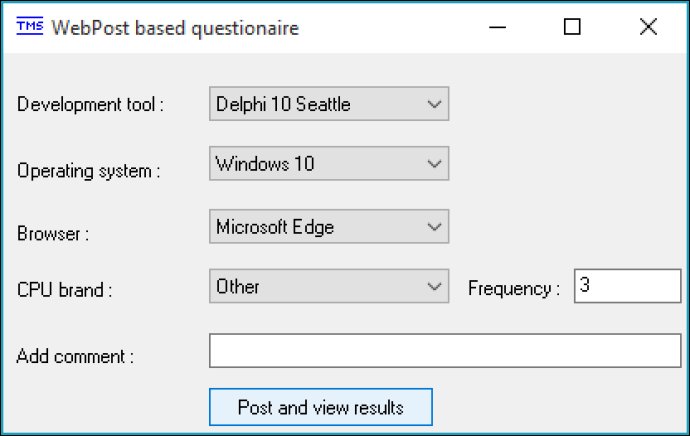Click Post and view results button

point(321,407)
